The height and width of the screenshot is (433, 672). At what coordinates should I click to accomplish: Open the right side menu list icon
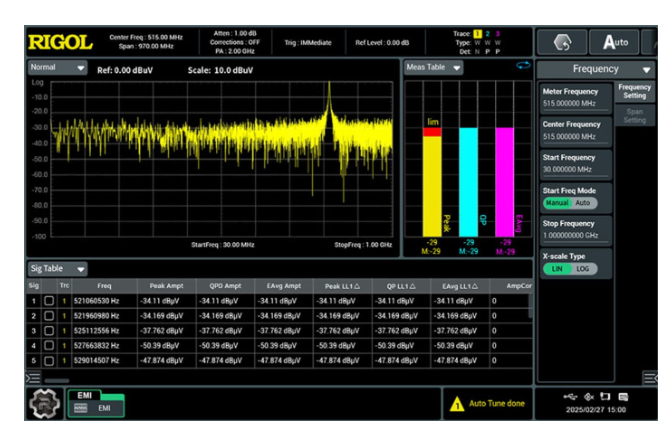click(650, 378)
